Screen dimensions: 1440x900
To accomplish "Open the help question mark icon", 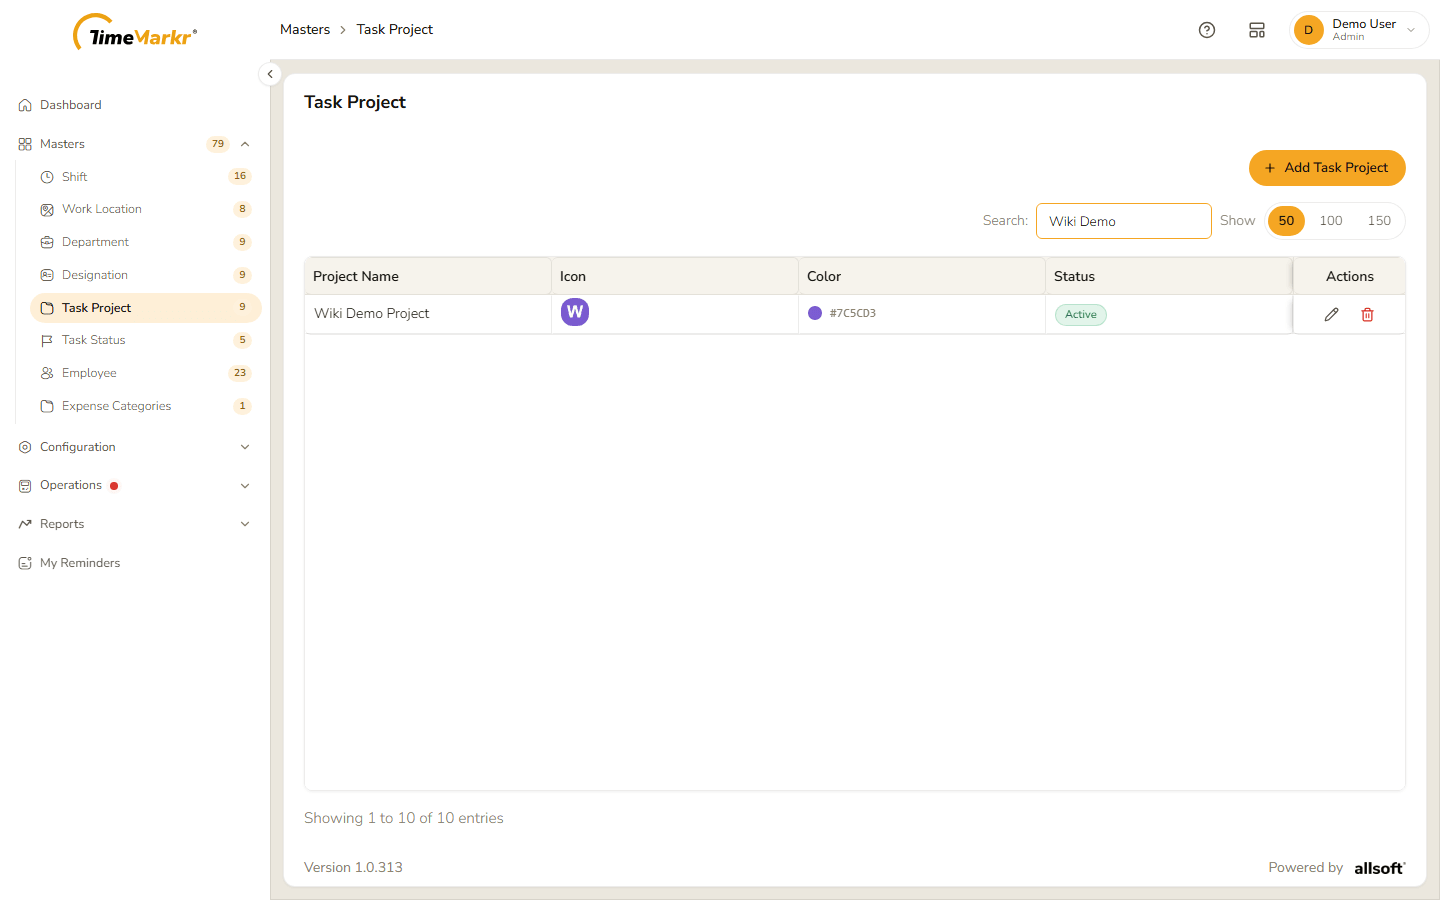I will click(x=1207, y=30).
